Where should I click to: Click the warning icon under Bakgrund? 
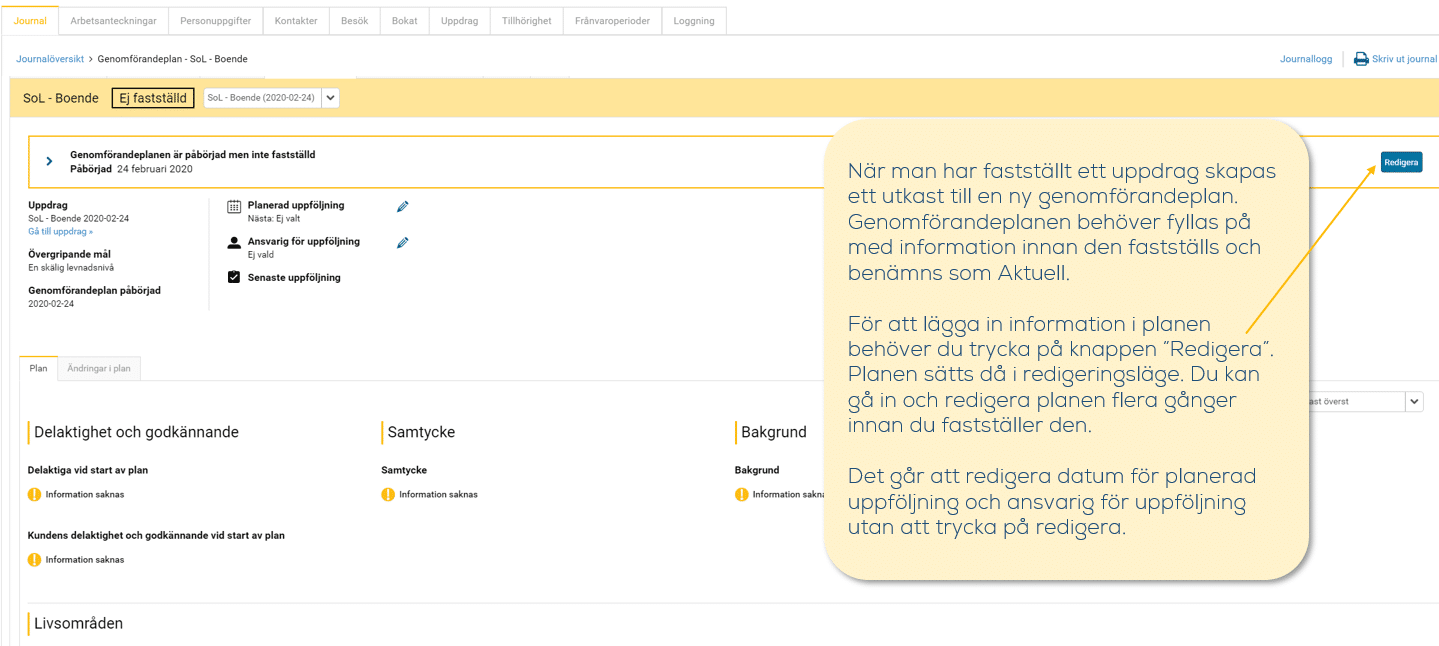tap(742, 494)
